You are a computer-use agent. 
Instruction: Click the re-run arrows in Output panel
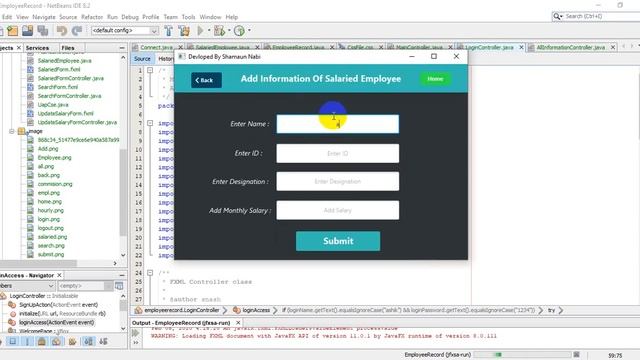pyautogui.click(x=136, y=333)
